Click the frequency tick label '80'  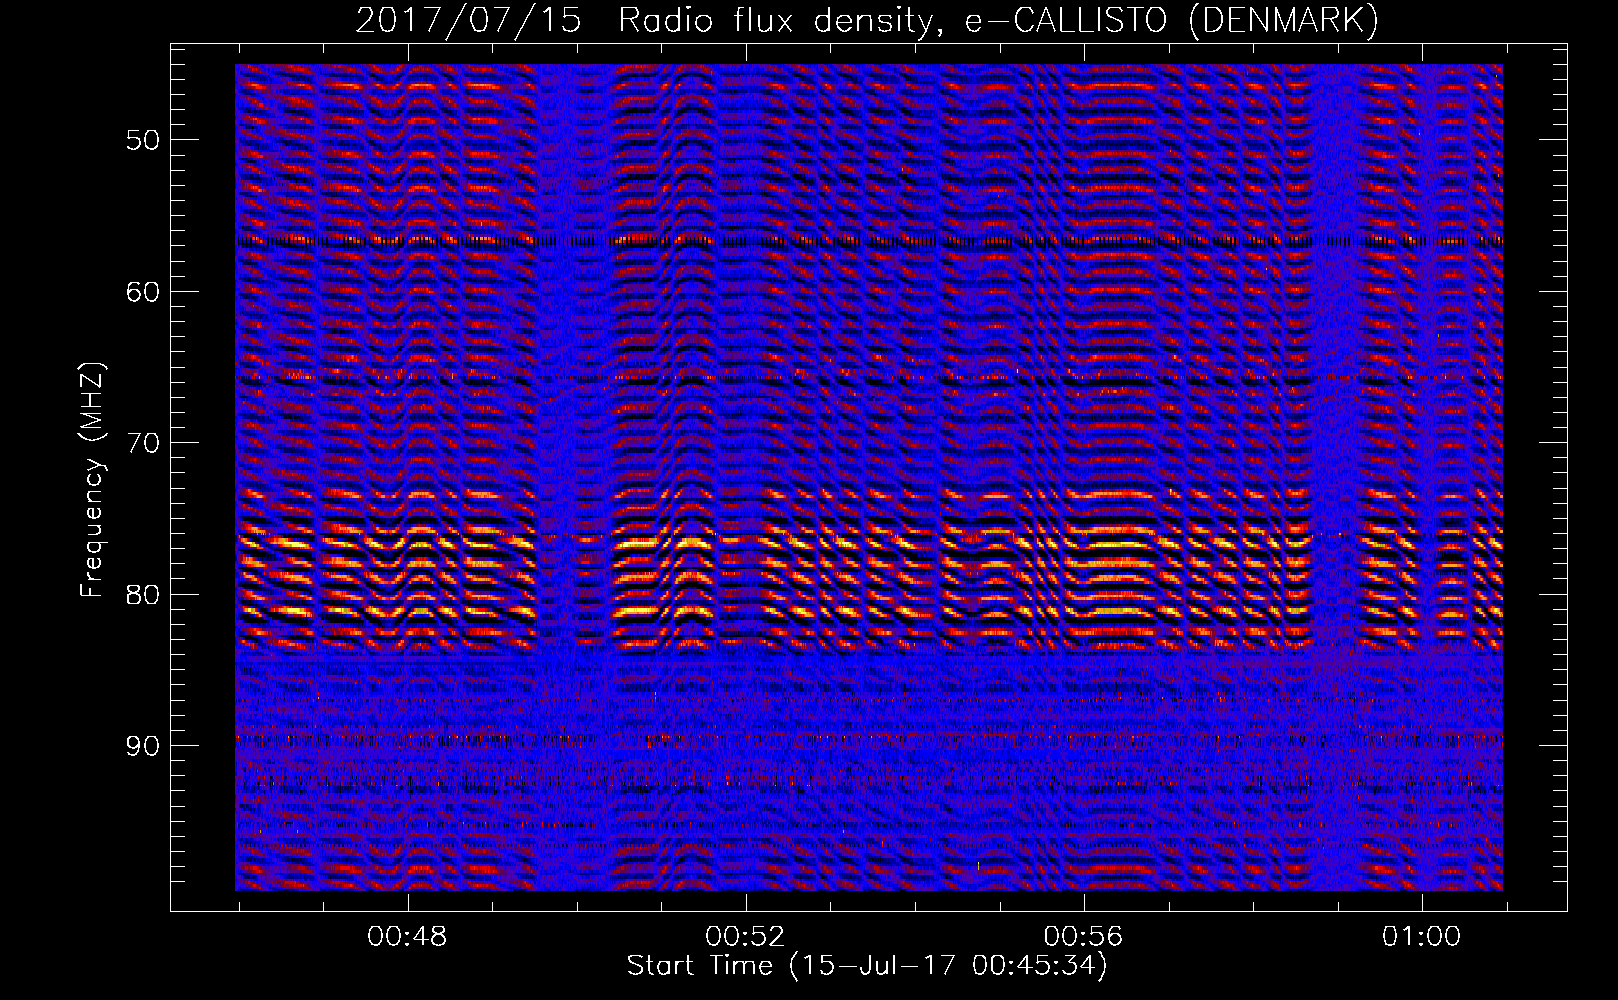[x=143, y=595]
